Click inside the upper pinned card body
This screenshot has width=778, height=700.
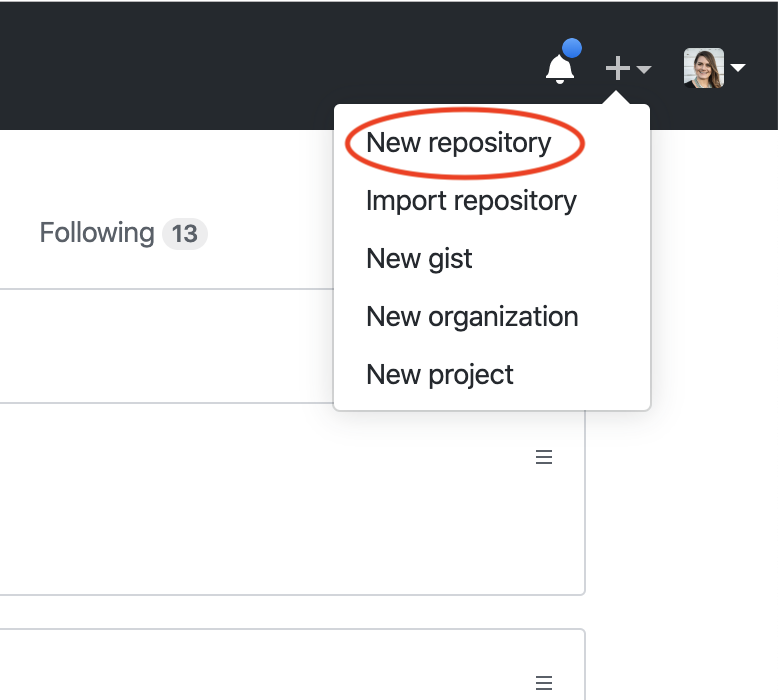(x=250, y=500)
